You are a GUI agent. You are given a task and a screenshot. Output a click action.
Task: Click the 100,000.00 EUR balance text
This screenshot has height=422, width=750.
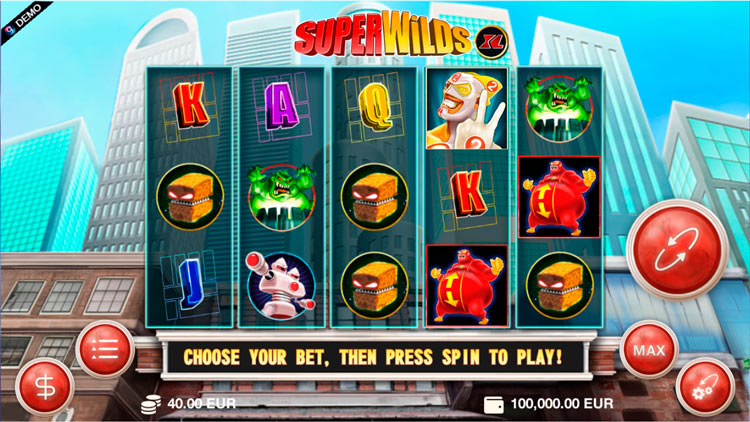pyautogui.click(x=562, y=404)
